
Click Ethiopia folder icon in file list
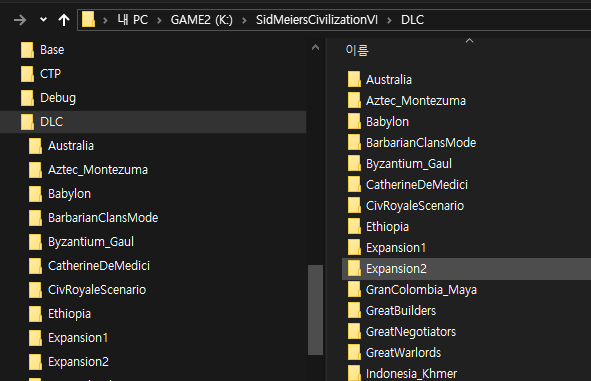pyautogui.click(x=354, y=227)
